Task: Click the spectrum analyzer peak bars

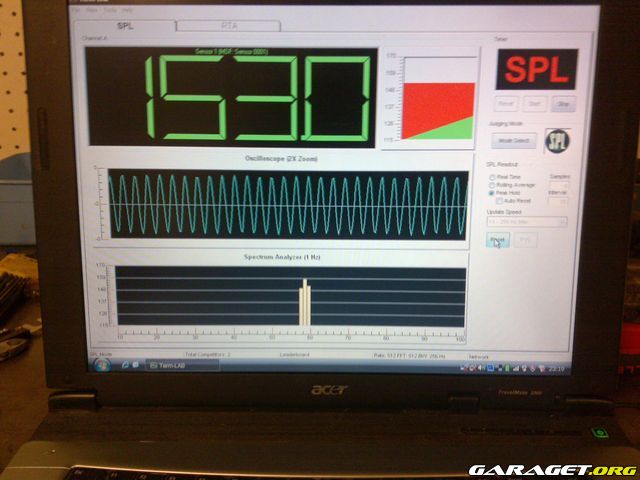Action: tap(307, 303)
